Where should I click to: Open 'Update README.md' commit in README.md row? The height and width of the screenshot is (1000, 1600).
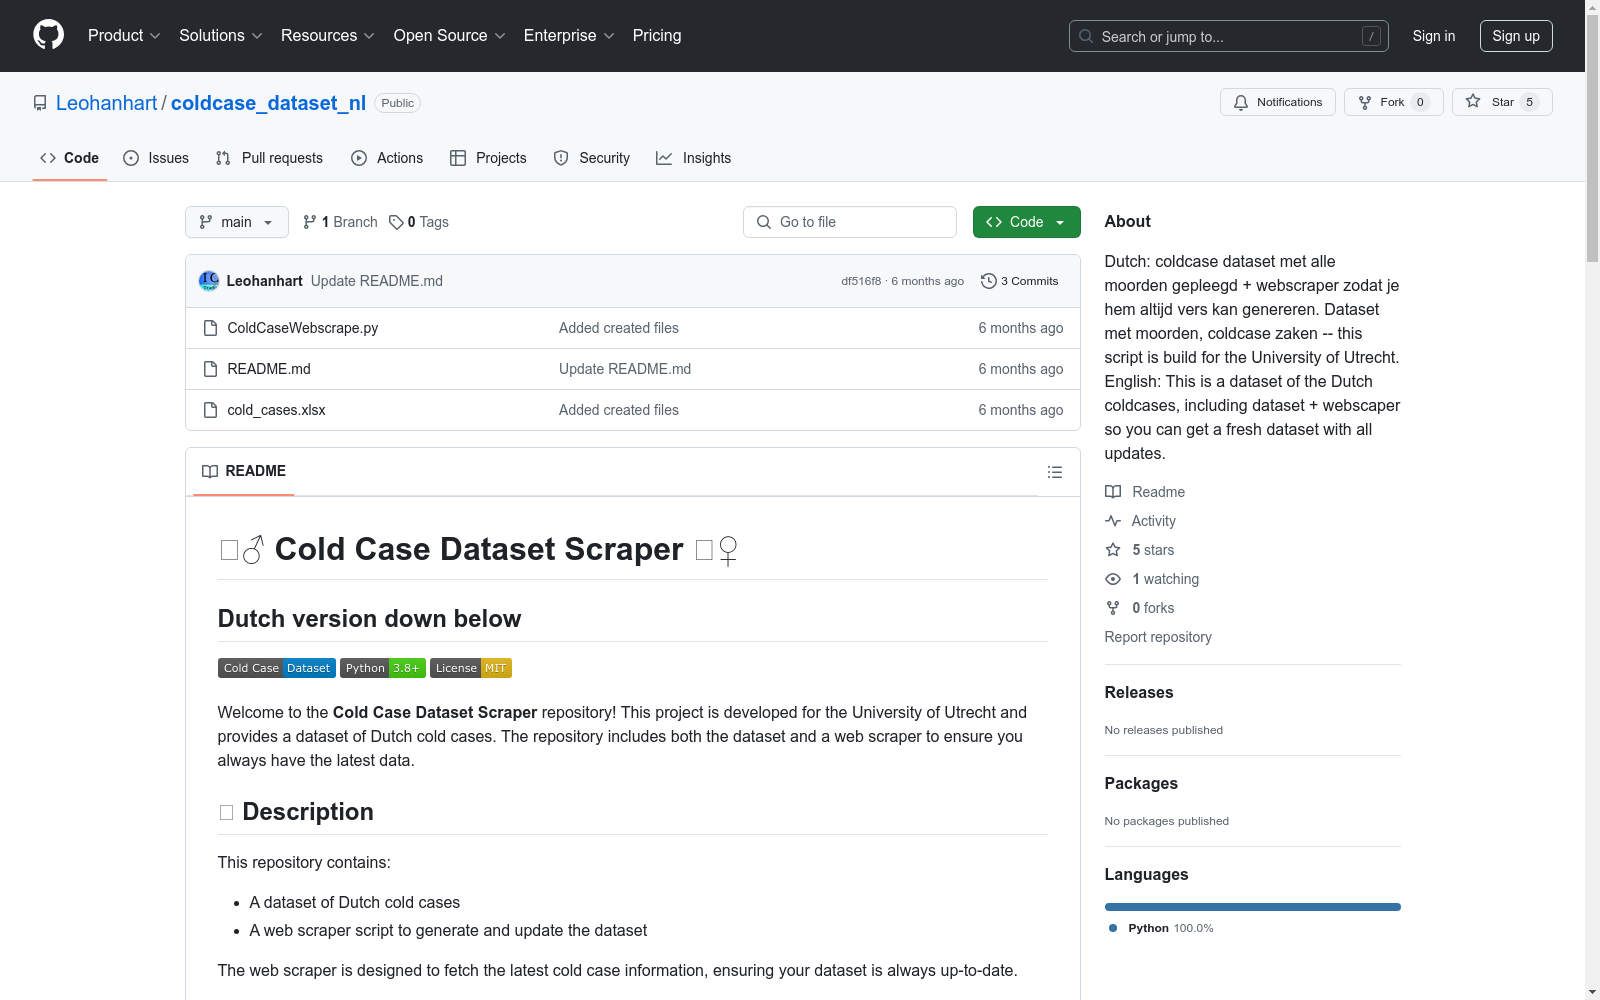tap(625, 369)
